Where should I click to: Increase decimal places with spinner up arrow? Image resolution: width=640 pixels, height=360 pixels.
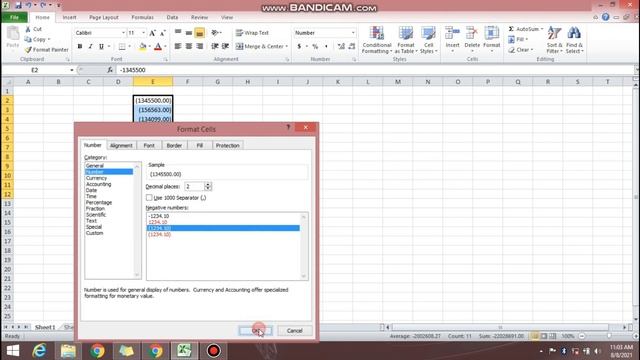click(208, 184)
